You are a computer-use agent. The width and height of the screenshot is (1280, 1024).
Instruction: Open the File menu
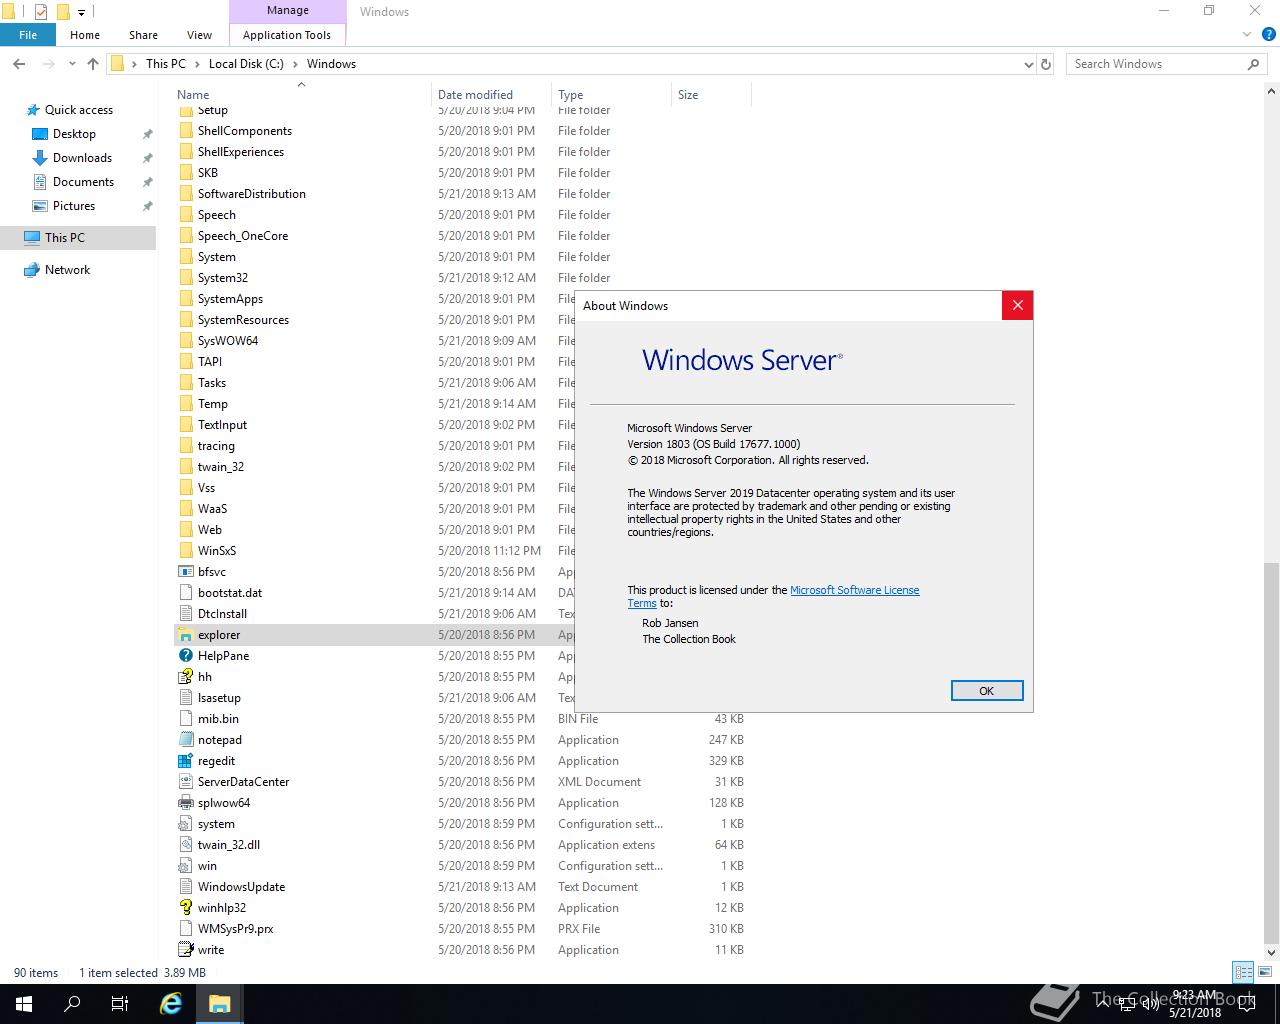tap(28, 35)
